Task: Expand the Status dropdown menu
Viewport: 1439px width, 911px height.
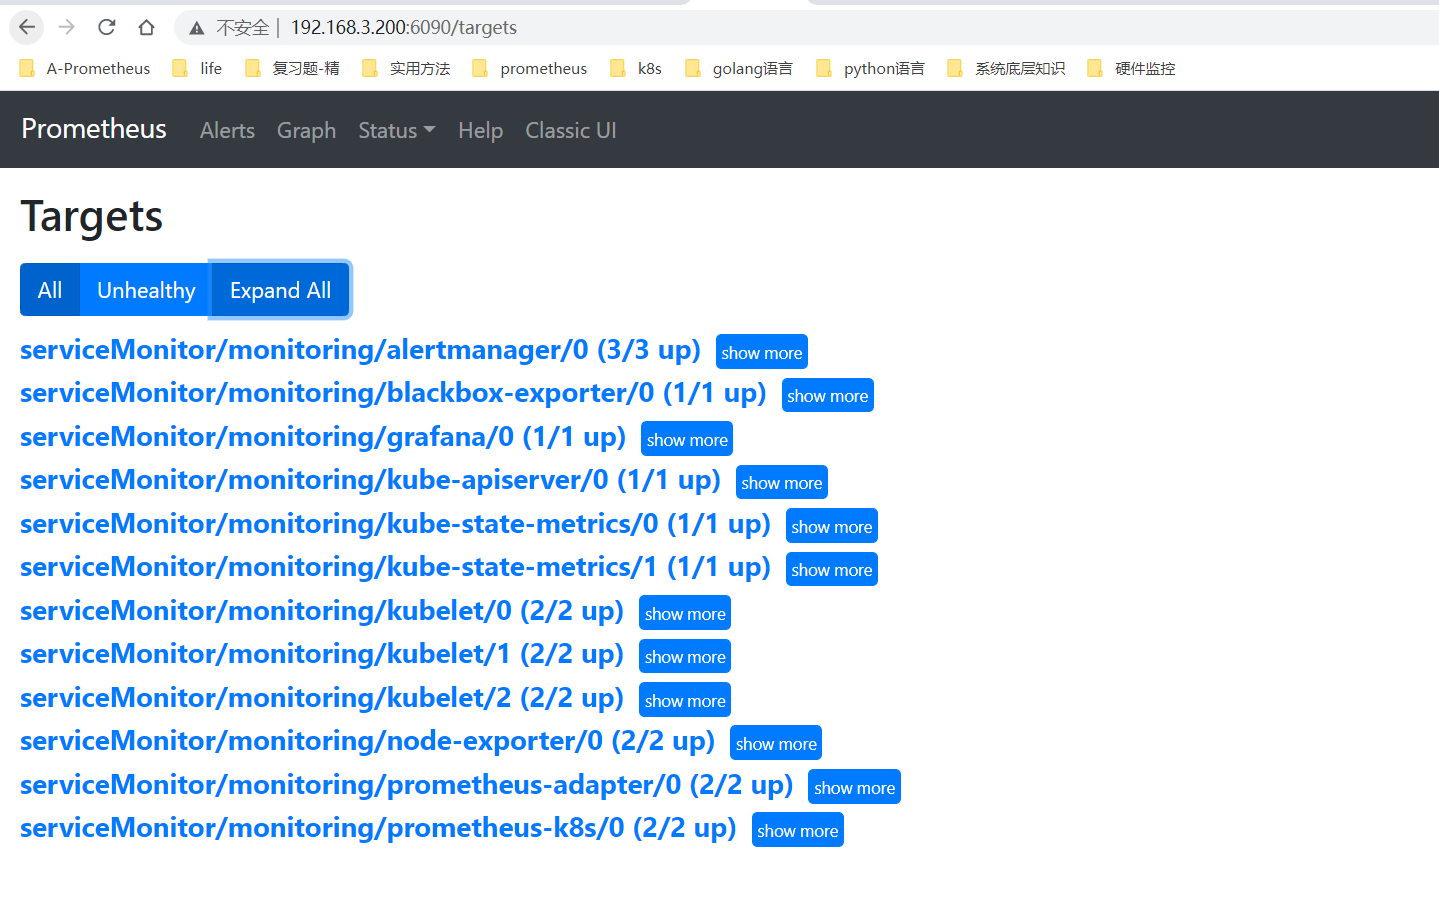Action: tap(397, 130)
